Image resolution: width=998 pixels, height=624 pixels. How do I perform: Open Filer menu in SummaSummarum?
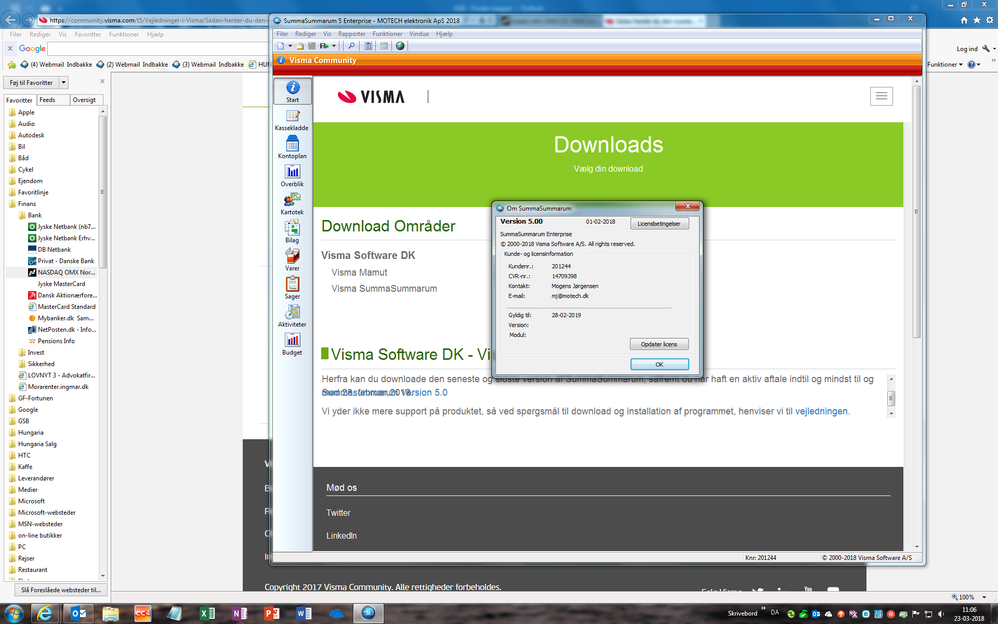click(282, 34)
